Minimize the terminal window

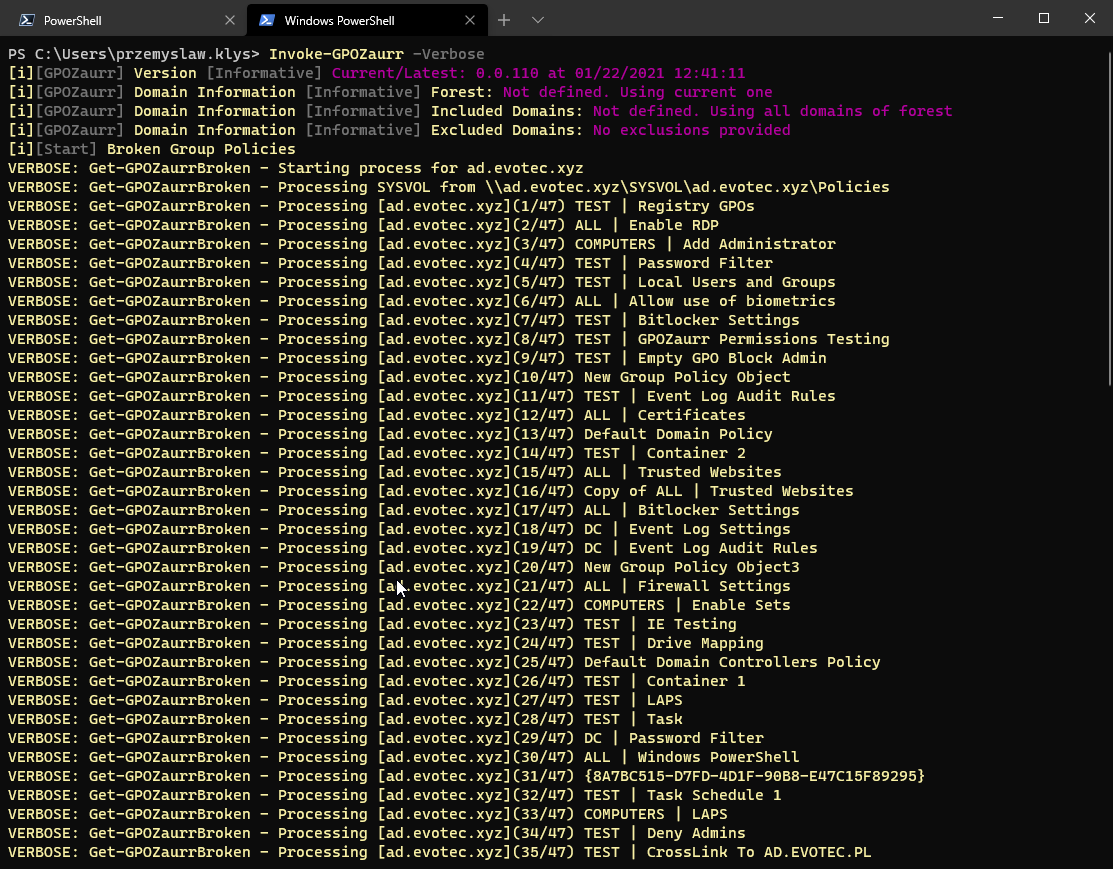pos(997,18)
